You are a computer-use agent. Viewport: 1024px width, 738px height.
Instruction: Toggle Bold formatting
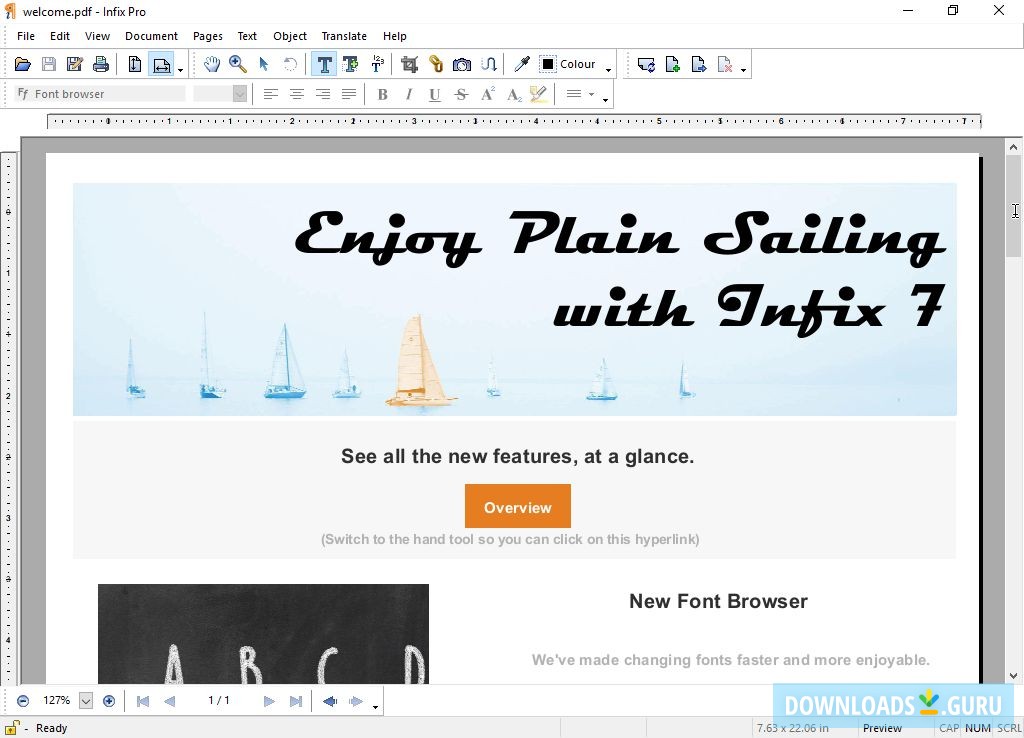pos(382,94)
